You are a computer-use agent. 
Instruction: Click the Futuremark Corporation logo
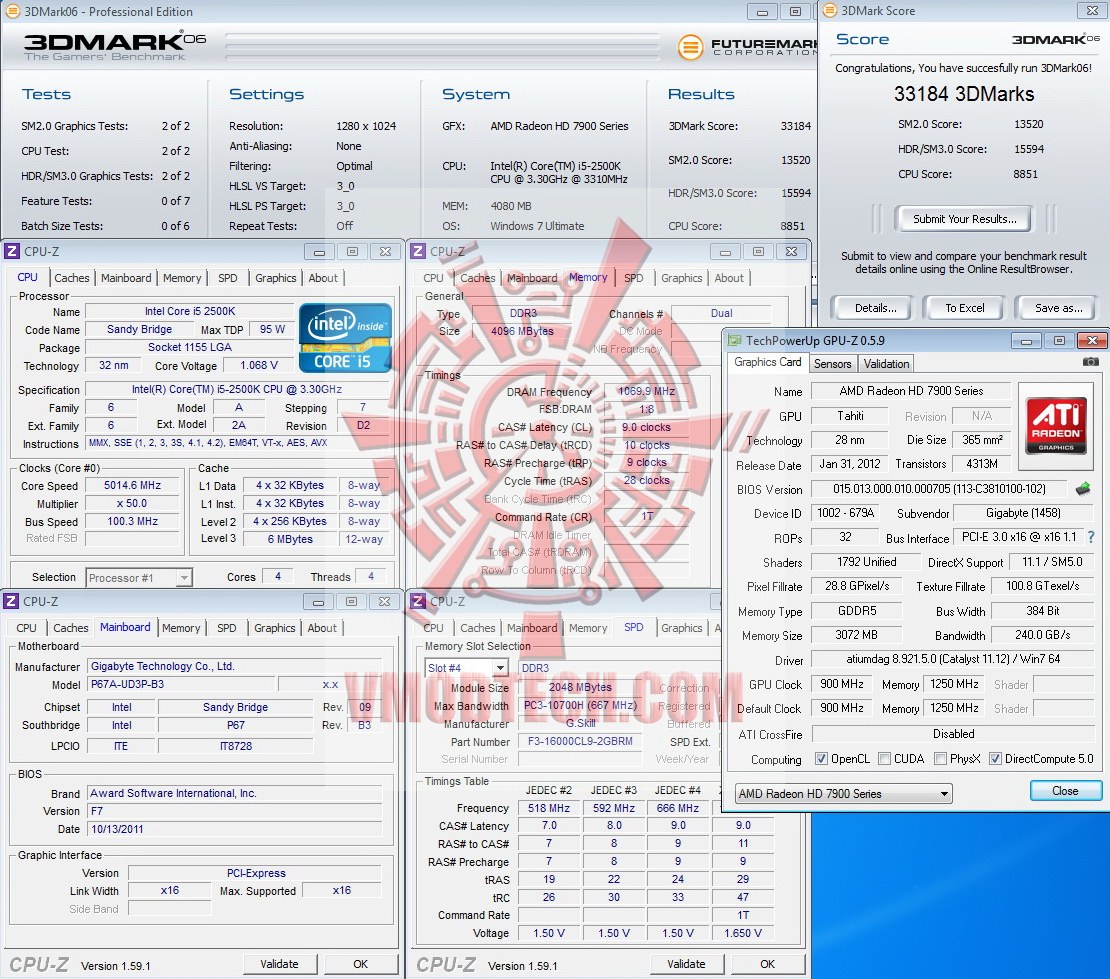click(746, 47)
